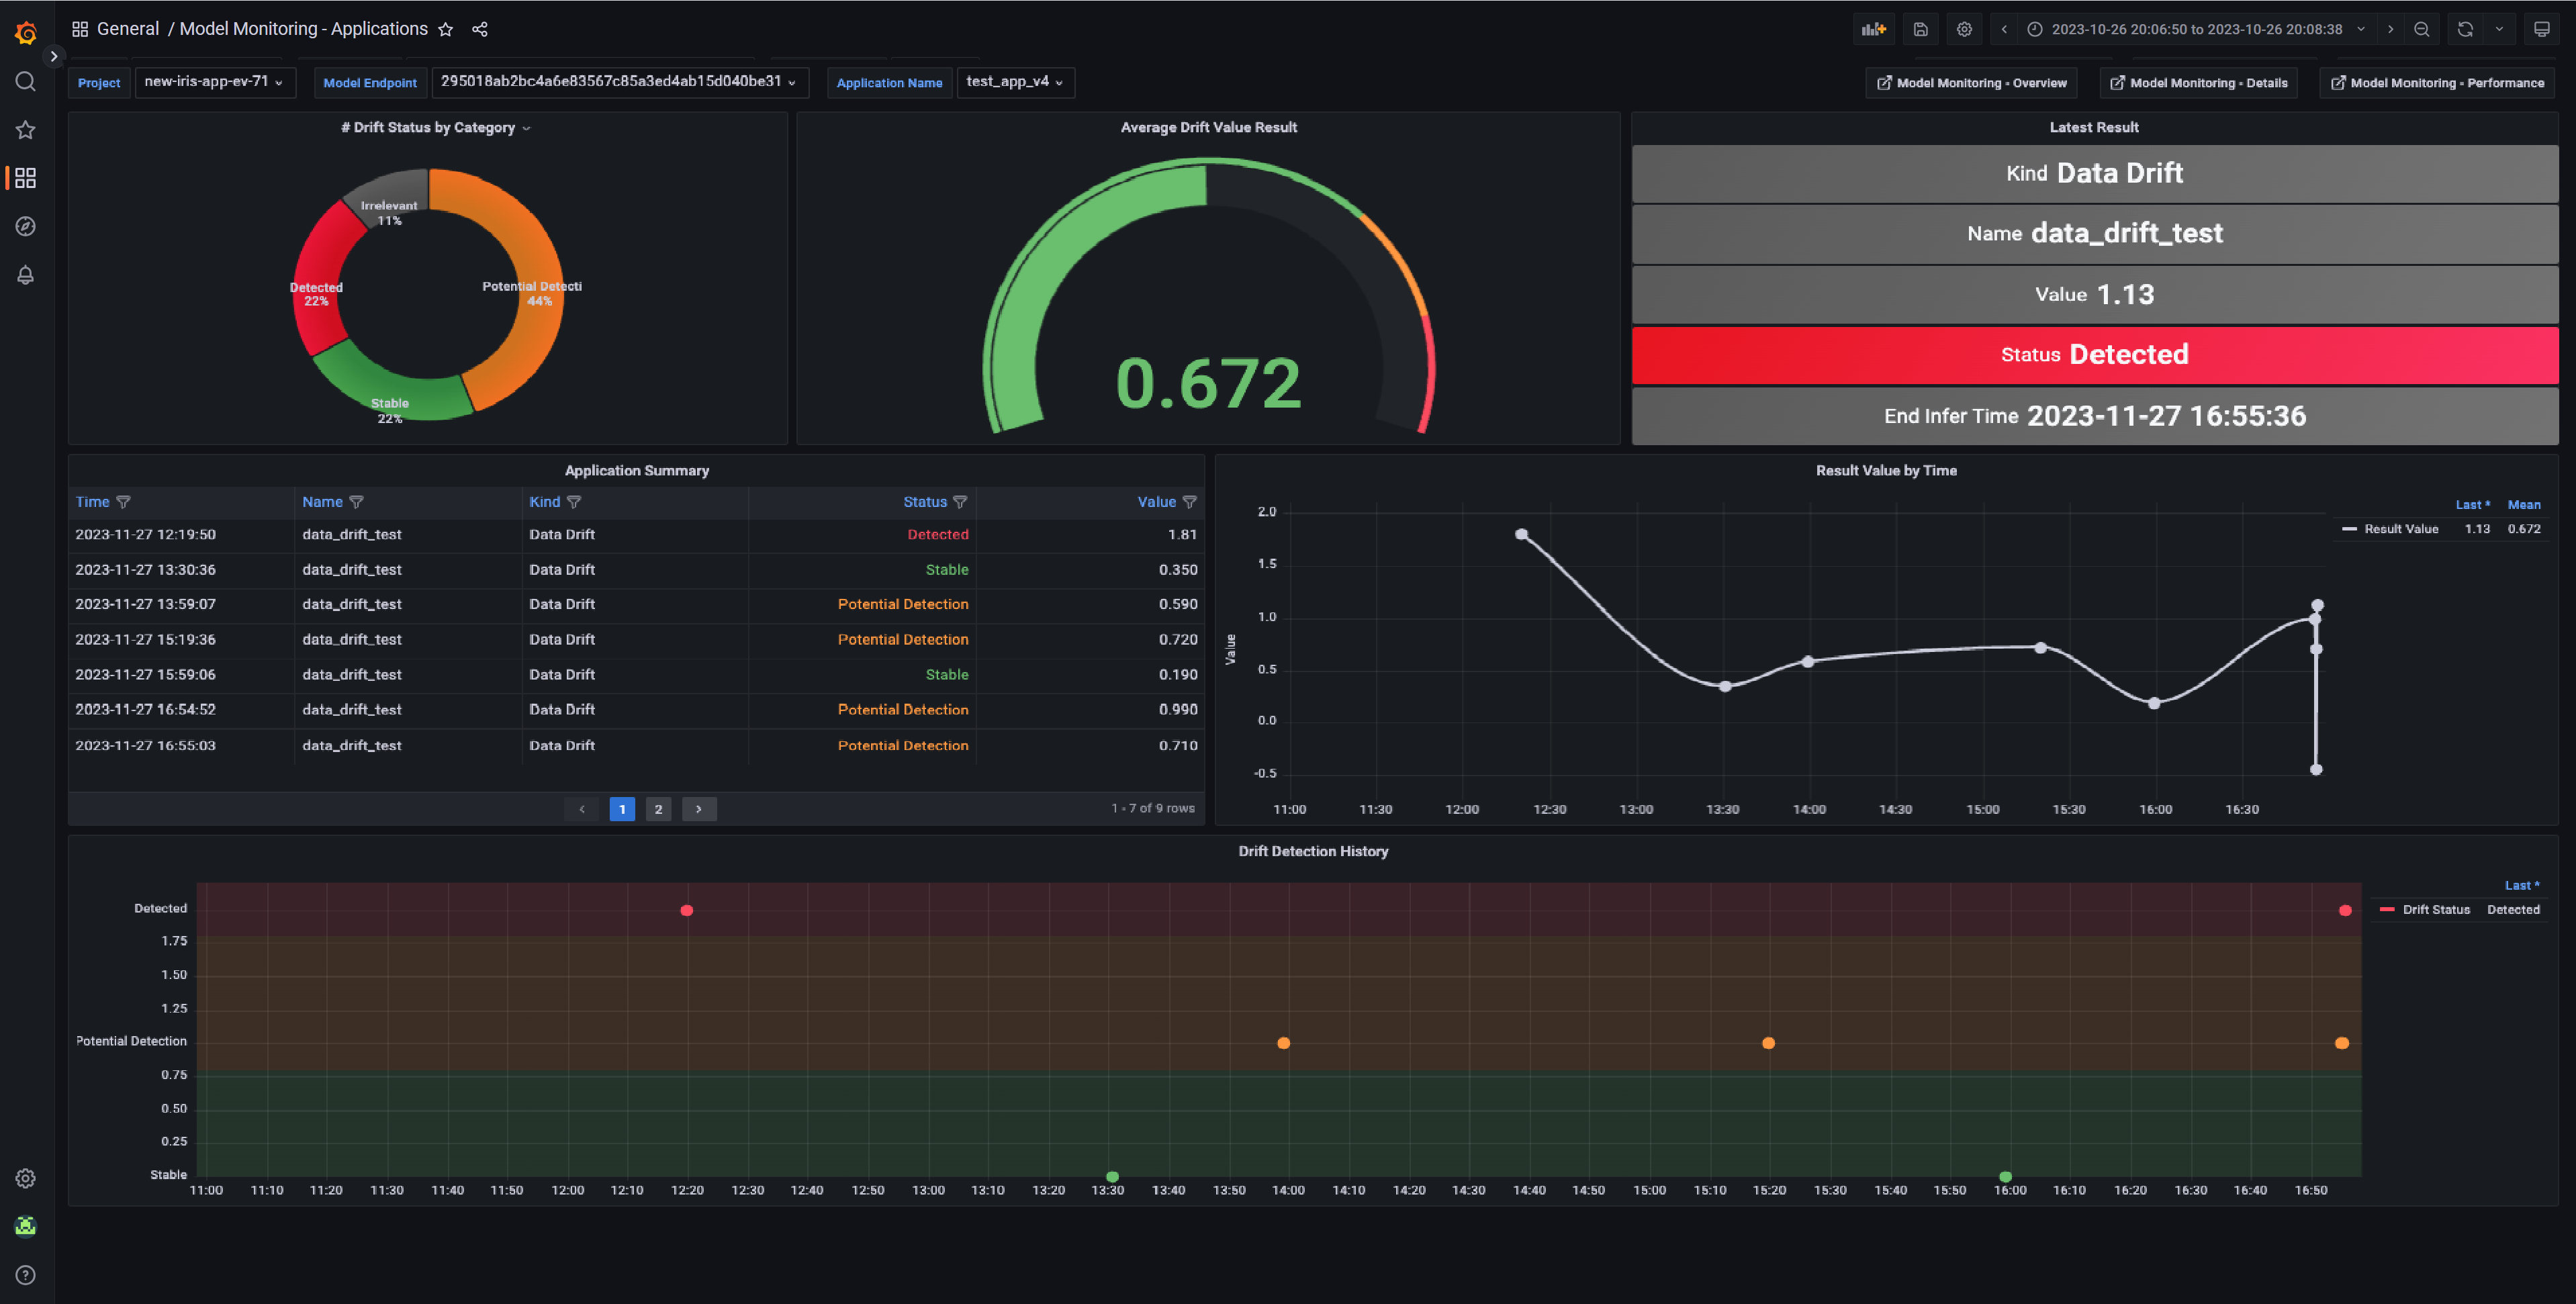2576x1304 pixels.
Task: Open the Alerting bell icon
Action: point(26,275)
